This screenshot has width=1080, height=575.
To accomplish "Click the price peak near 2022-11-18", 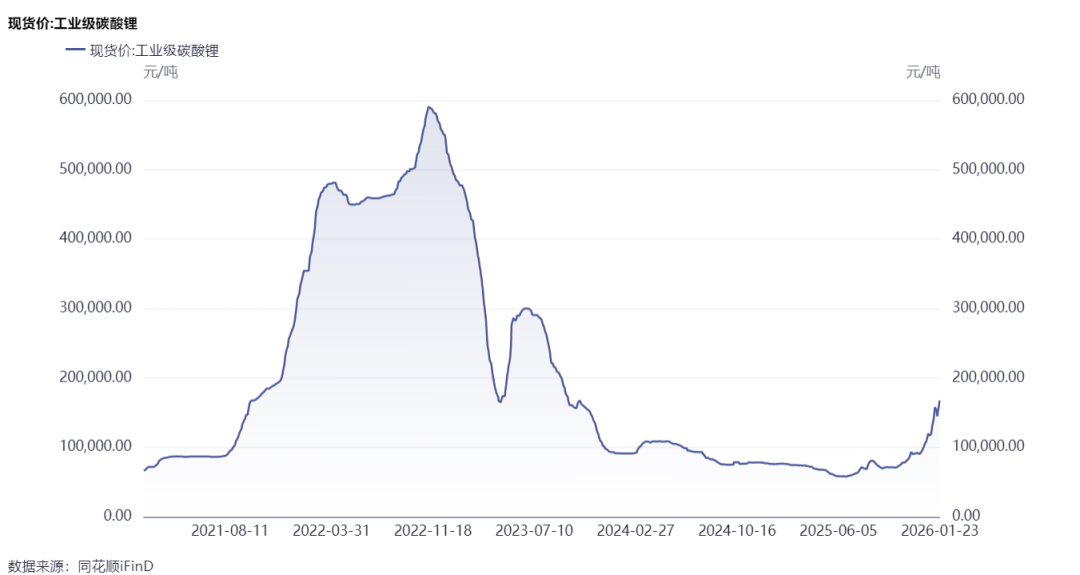I will tap(428, 107).
